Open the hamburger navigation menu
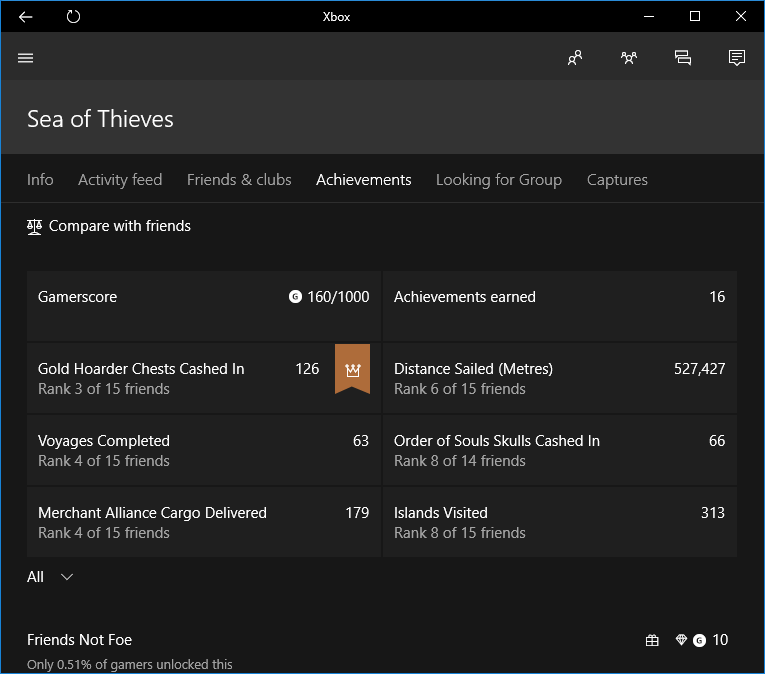This screenshot has width=765, height=674. (x=25, y=58)
